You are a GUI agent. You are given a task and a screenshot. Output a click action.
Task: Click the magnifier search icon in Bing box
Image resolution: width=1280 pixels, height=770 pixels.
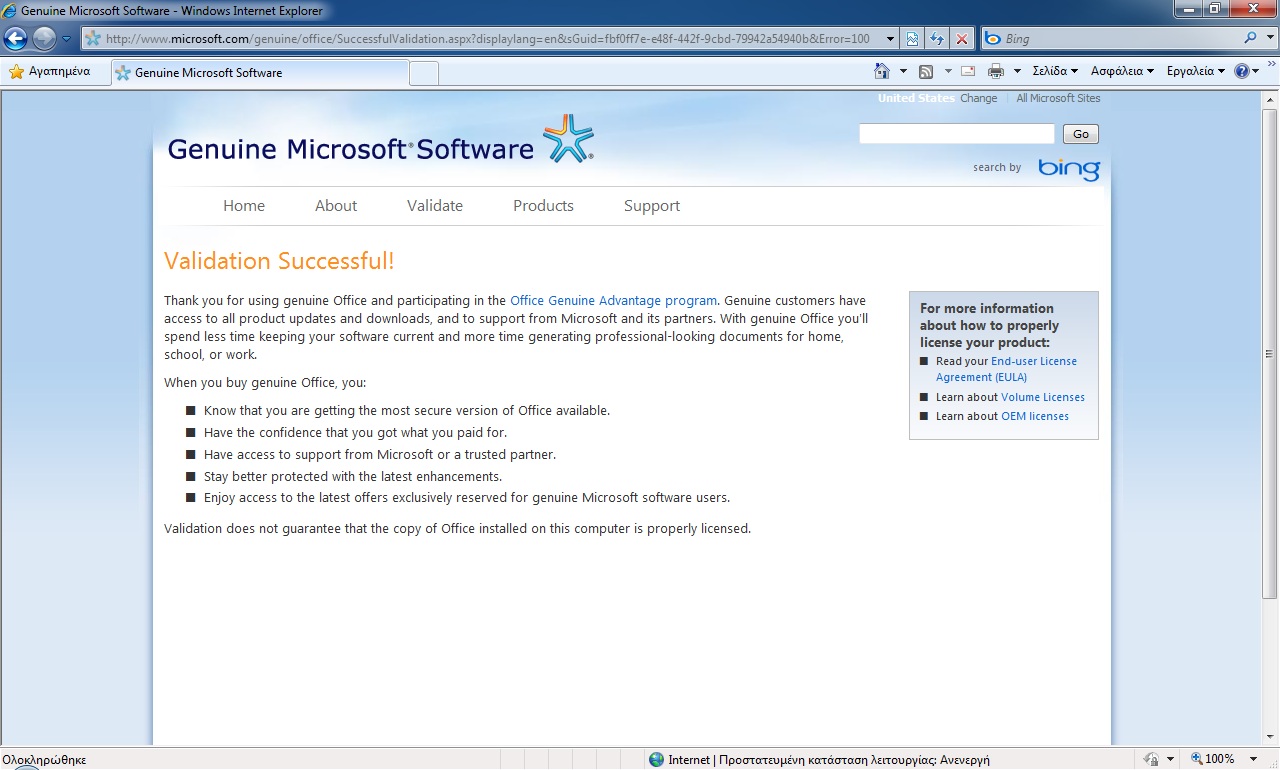[1250, 39]
